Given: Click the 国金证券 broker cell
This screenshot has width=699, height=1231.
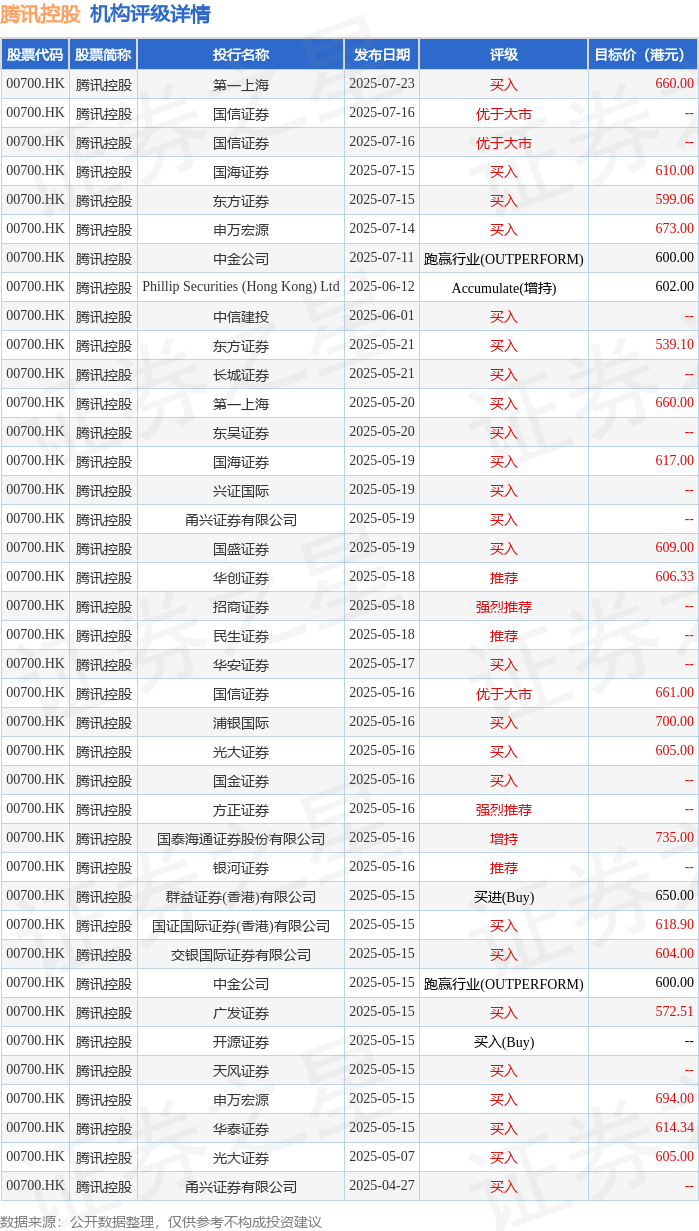Looking at the screenshot, I should pyautogui.click(x=241, y=781).
